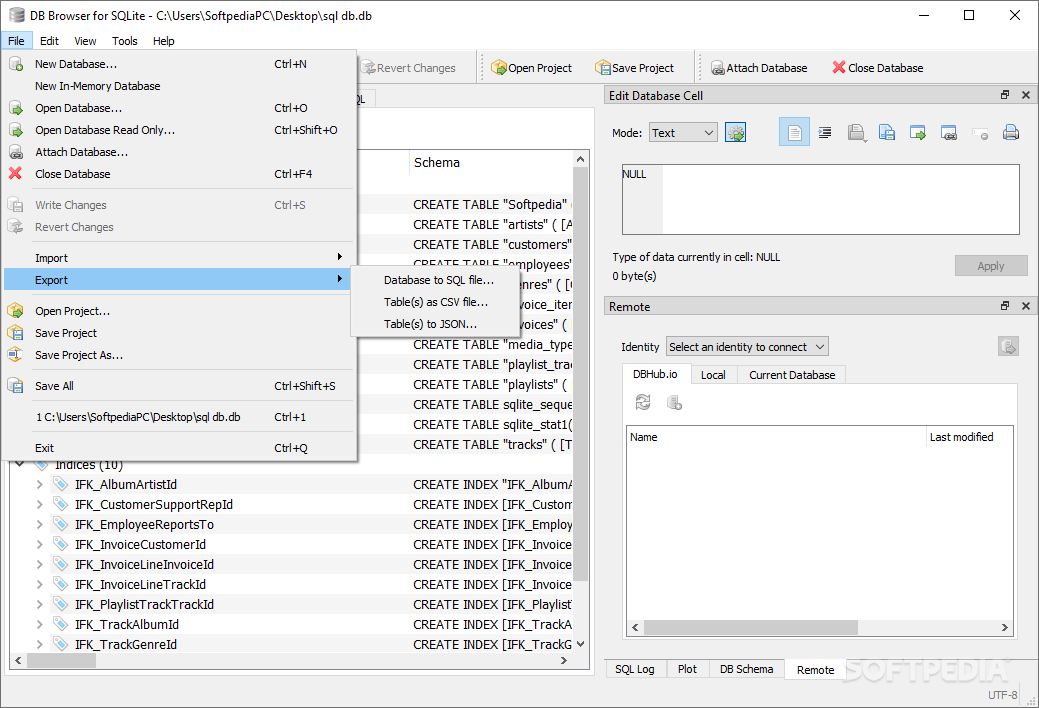
Task: Select Database to SQL file export option
Action: [435, 280]
